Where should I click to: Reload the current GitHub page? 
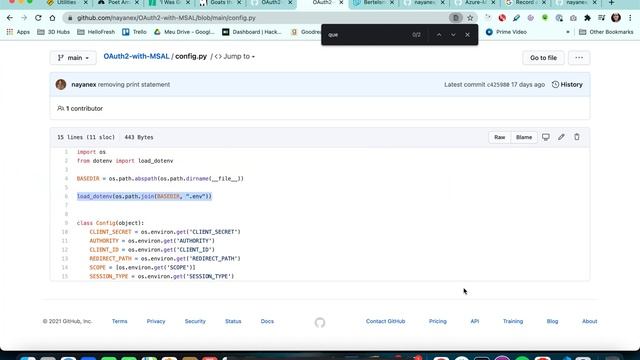[38, 18]
